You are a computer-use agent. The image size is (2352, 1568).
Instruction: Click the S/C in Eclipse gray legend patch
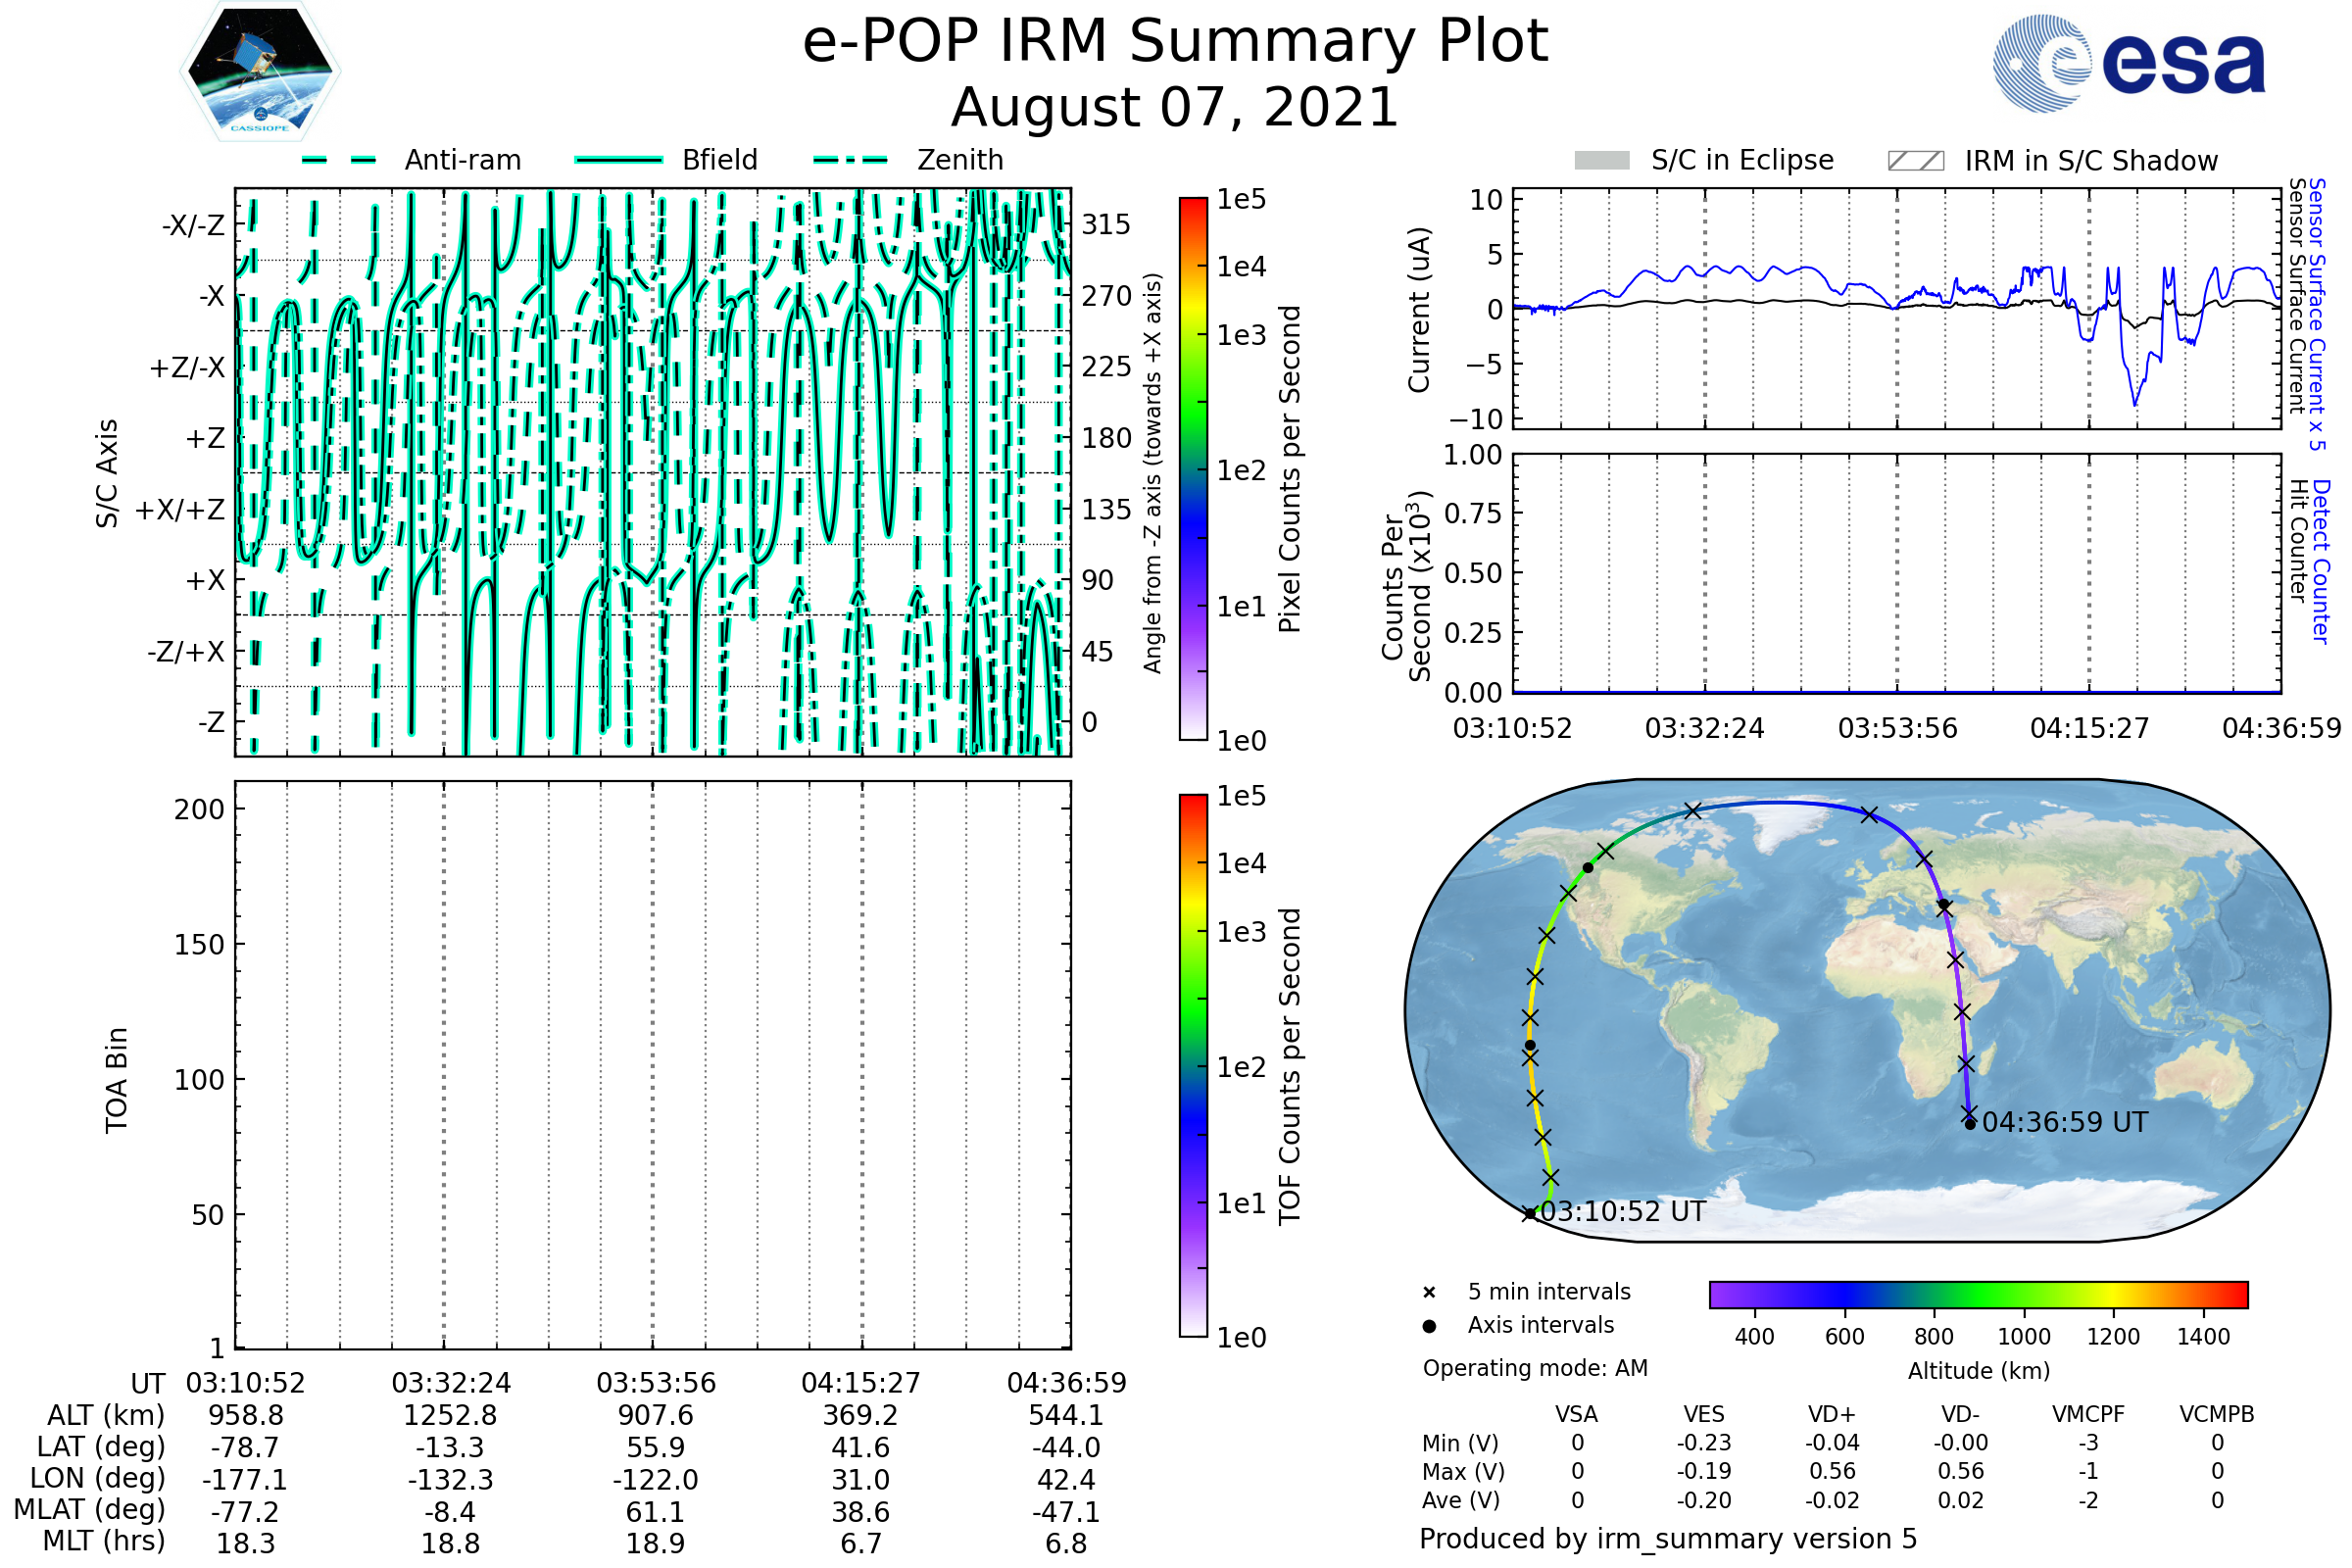pos(1602,161)
